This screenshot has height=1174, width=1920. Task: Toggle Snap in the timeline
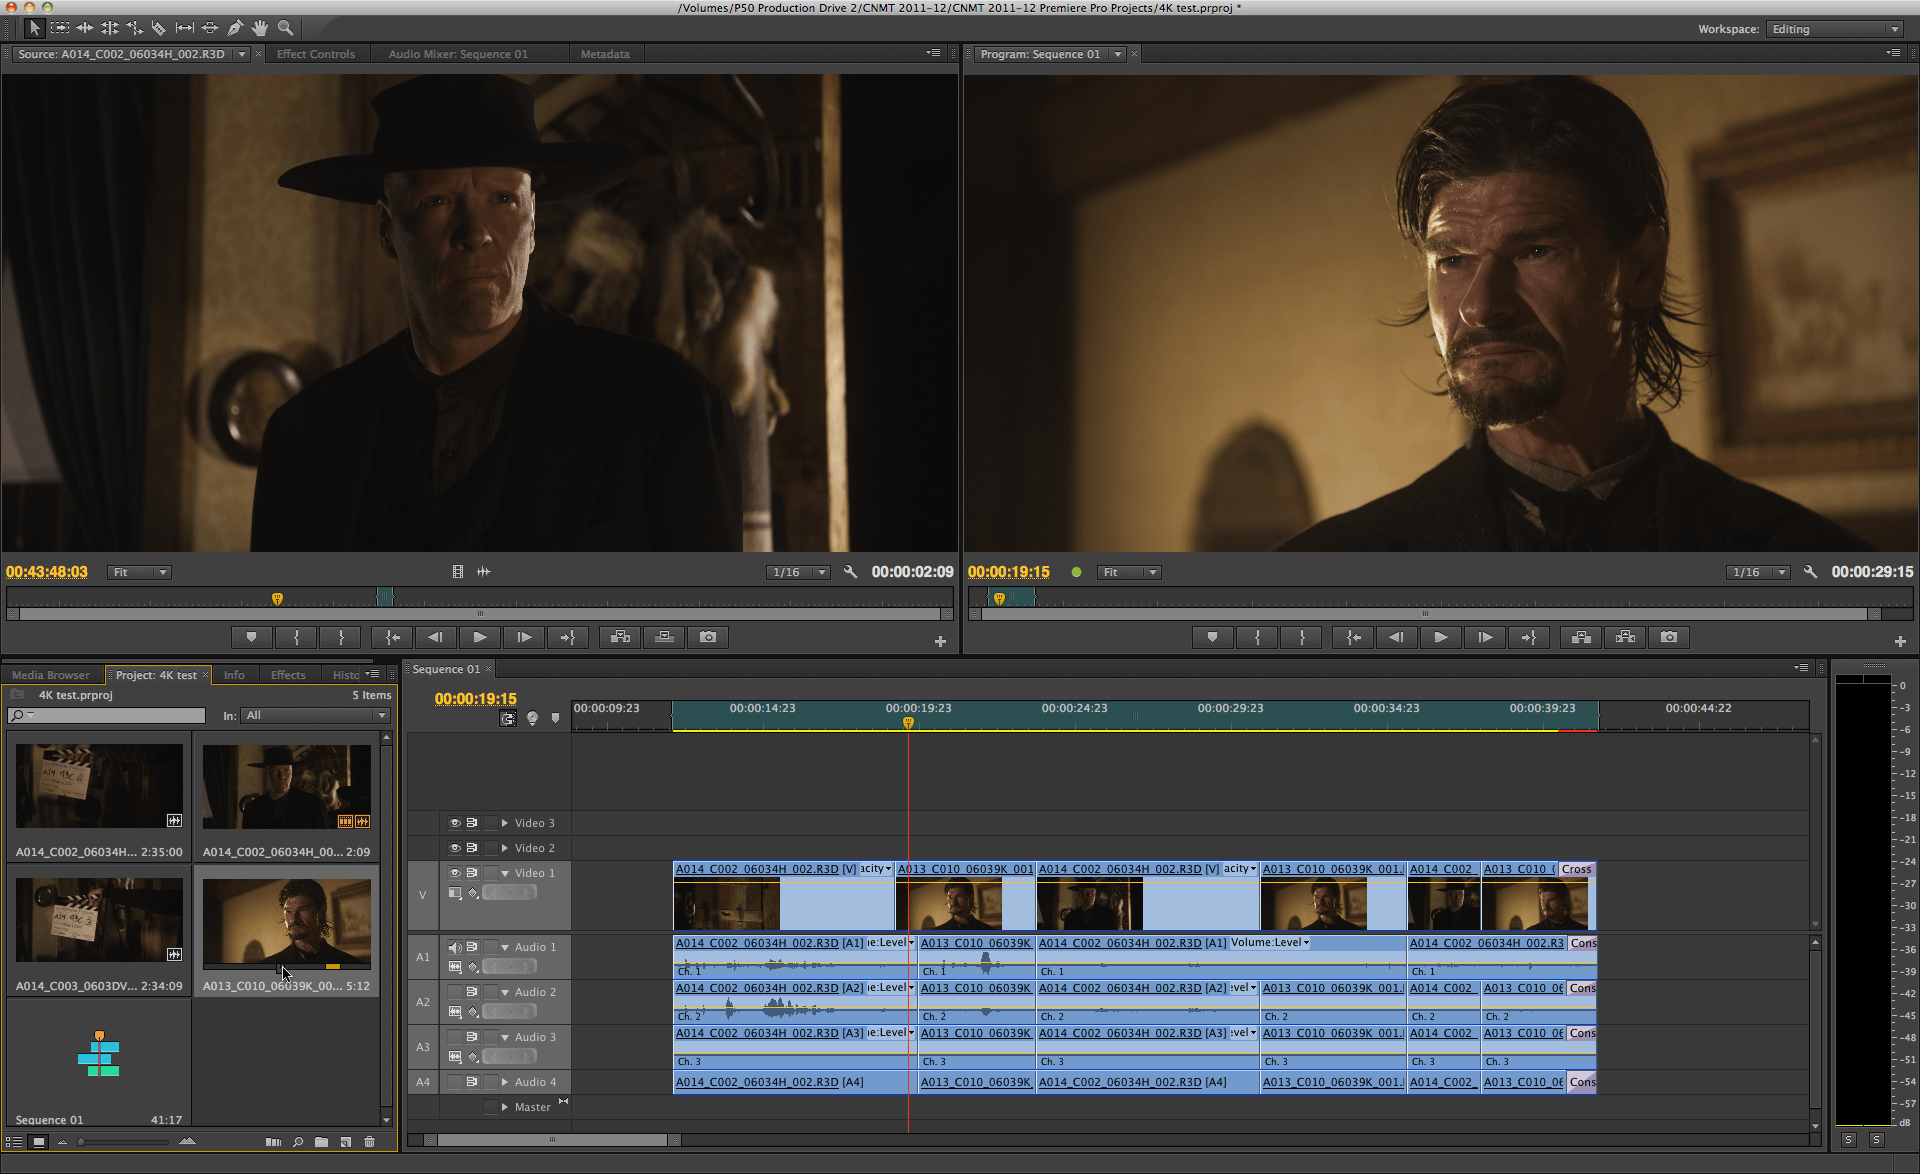(x=508, y=718)
